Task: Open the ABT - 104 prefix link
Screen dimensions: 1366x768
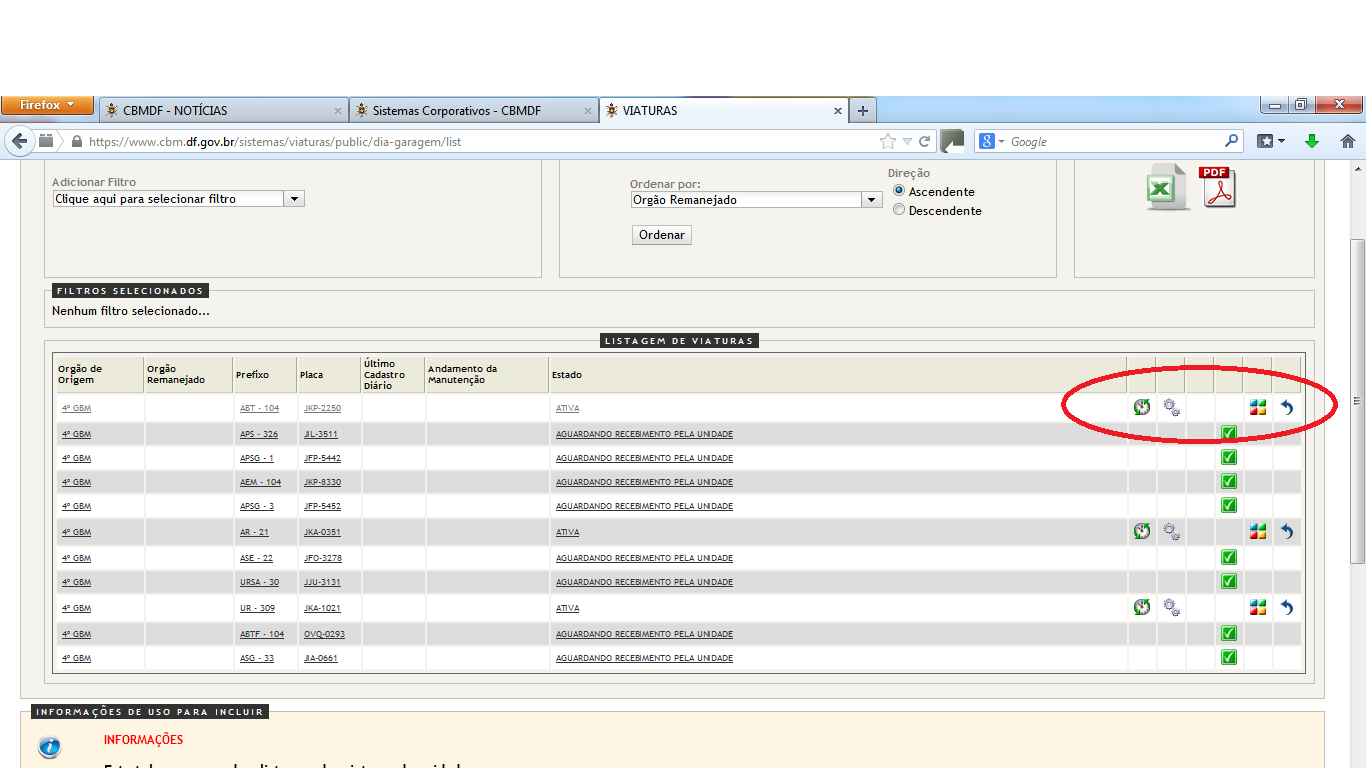Action: click(259, 408)
